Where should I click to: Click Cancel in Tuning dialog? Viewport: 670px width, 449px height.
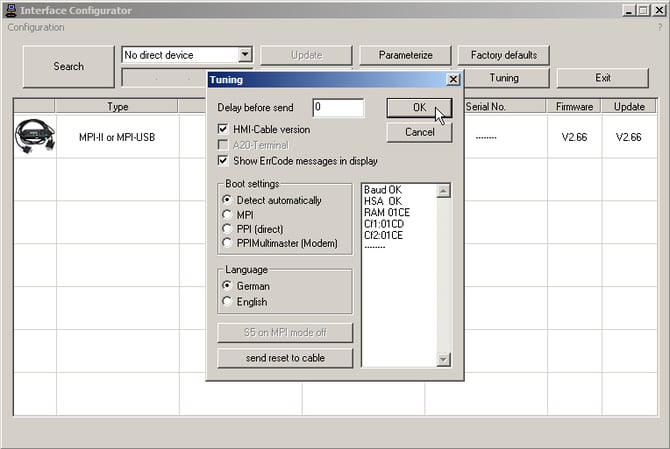click(419, 132)
